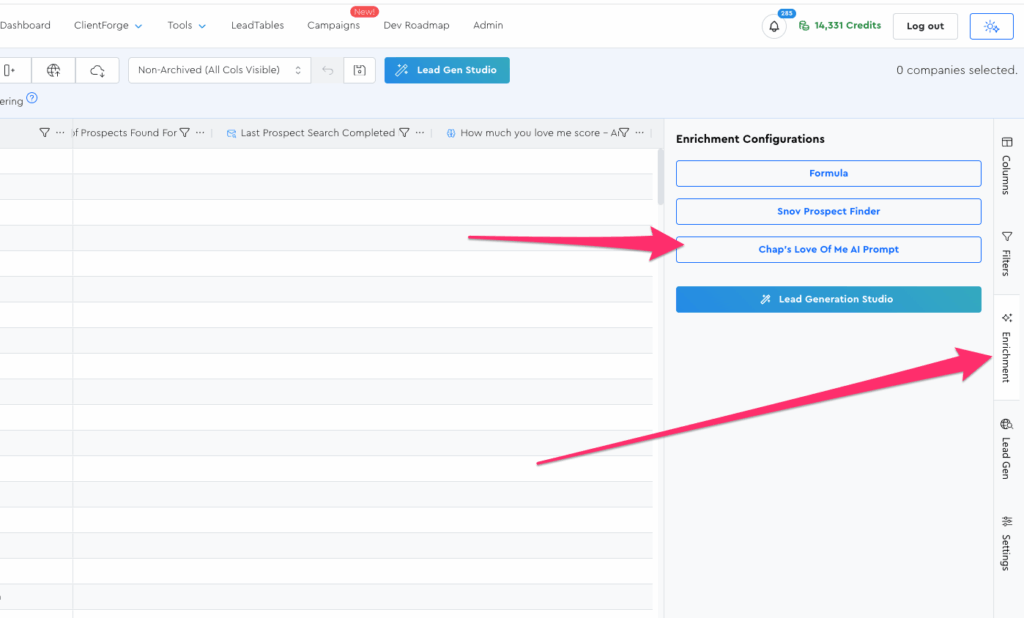Viewport: 1024px width, 618px height.
Task: Click the help question mark icon
Action: point(32,98)
